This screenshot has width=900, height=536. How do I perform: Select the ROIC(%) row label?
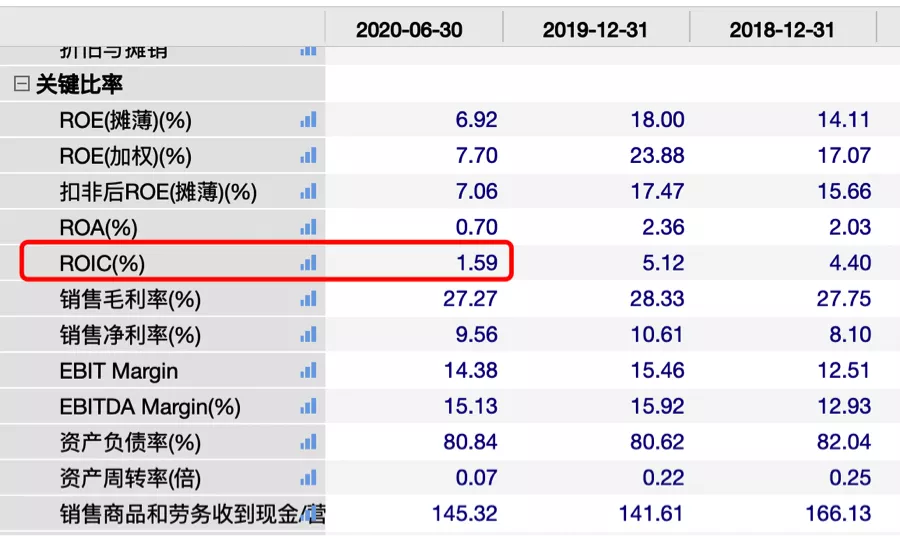[102, 263]
